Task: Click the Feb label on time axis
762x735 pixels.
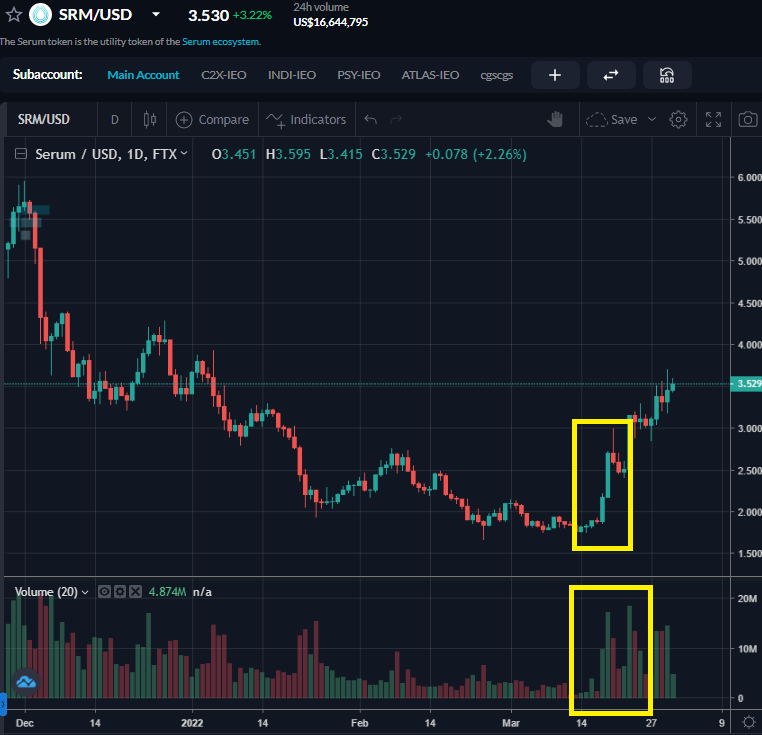Action: pos(360,723)
